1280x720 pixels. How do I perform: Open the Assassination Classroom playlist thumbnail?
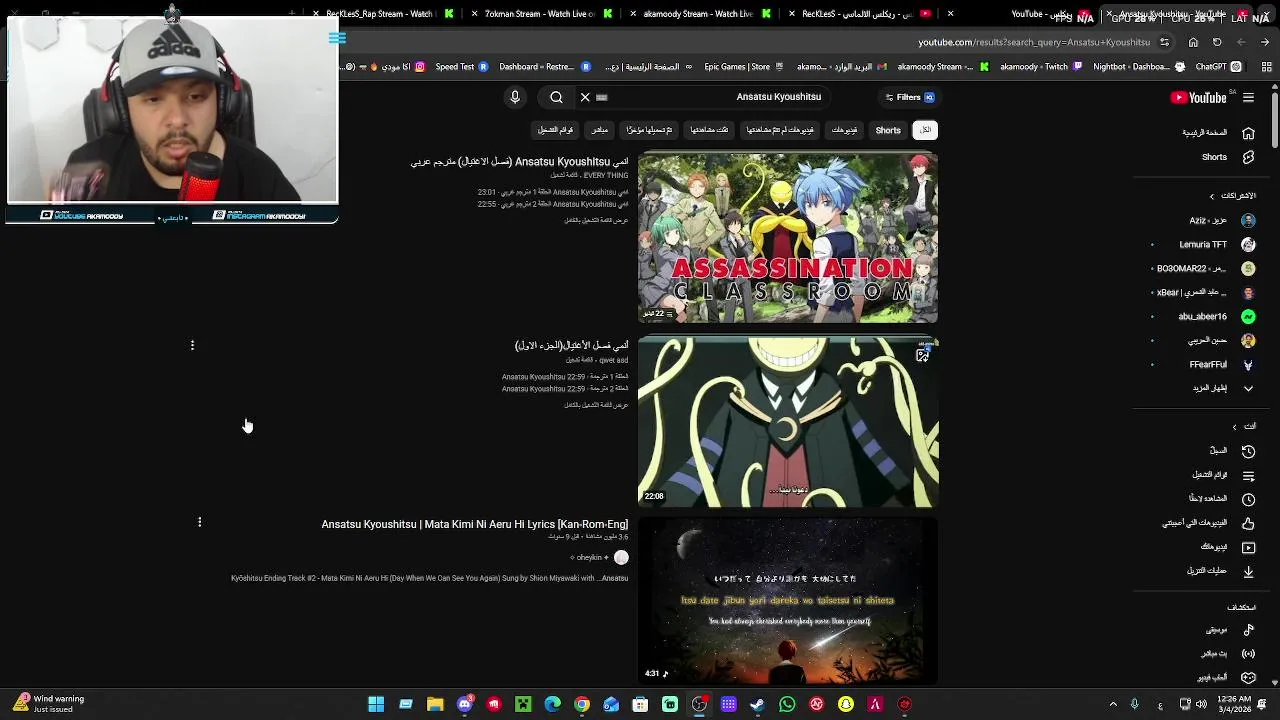tap(788, 237)
